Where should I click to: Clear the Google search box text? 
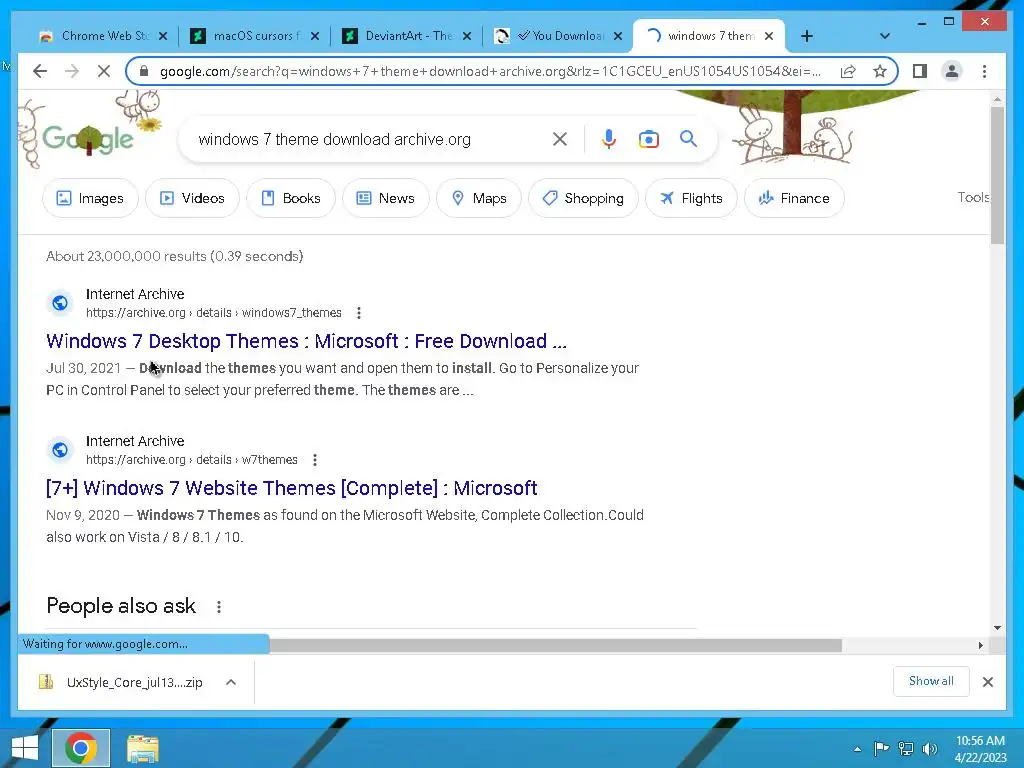(560, 139)
